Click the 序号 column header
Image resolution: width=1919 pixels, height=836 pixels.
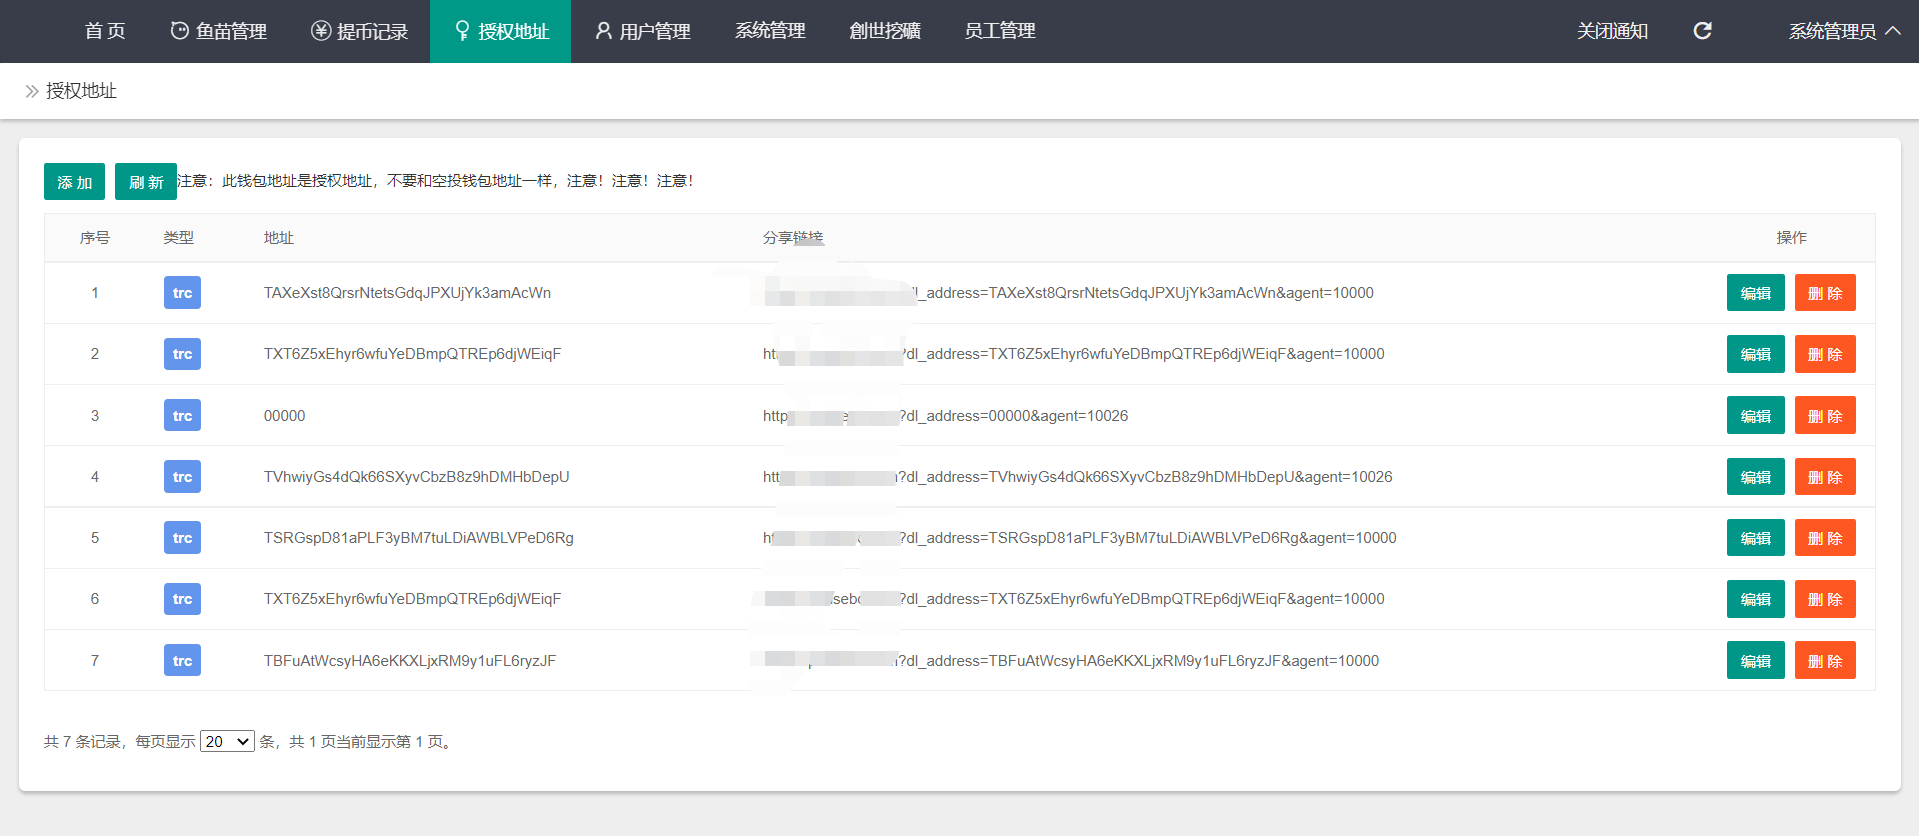click(95, 238)
